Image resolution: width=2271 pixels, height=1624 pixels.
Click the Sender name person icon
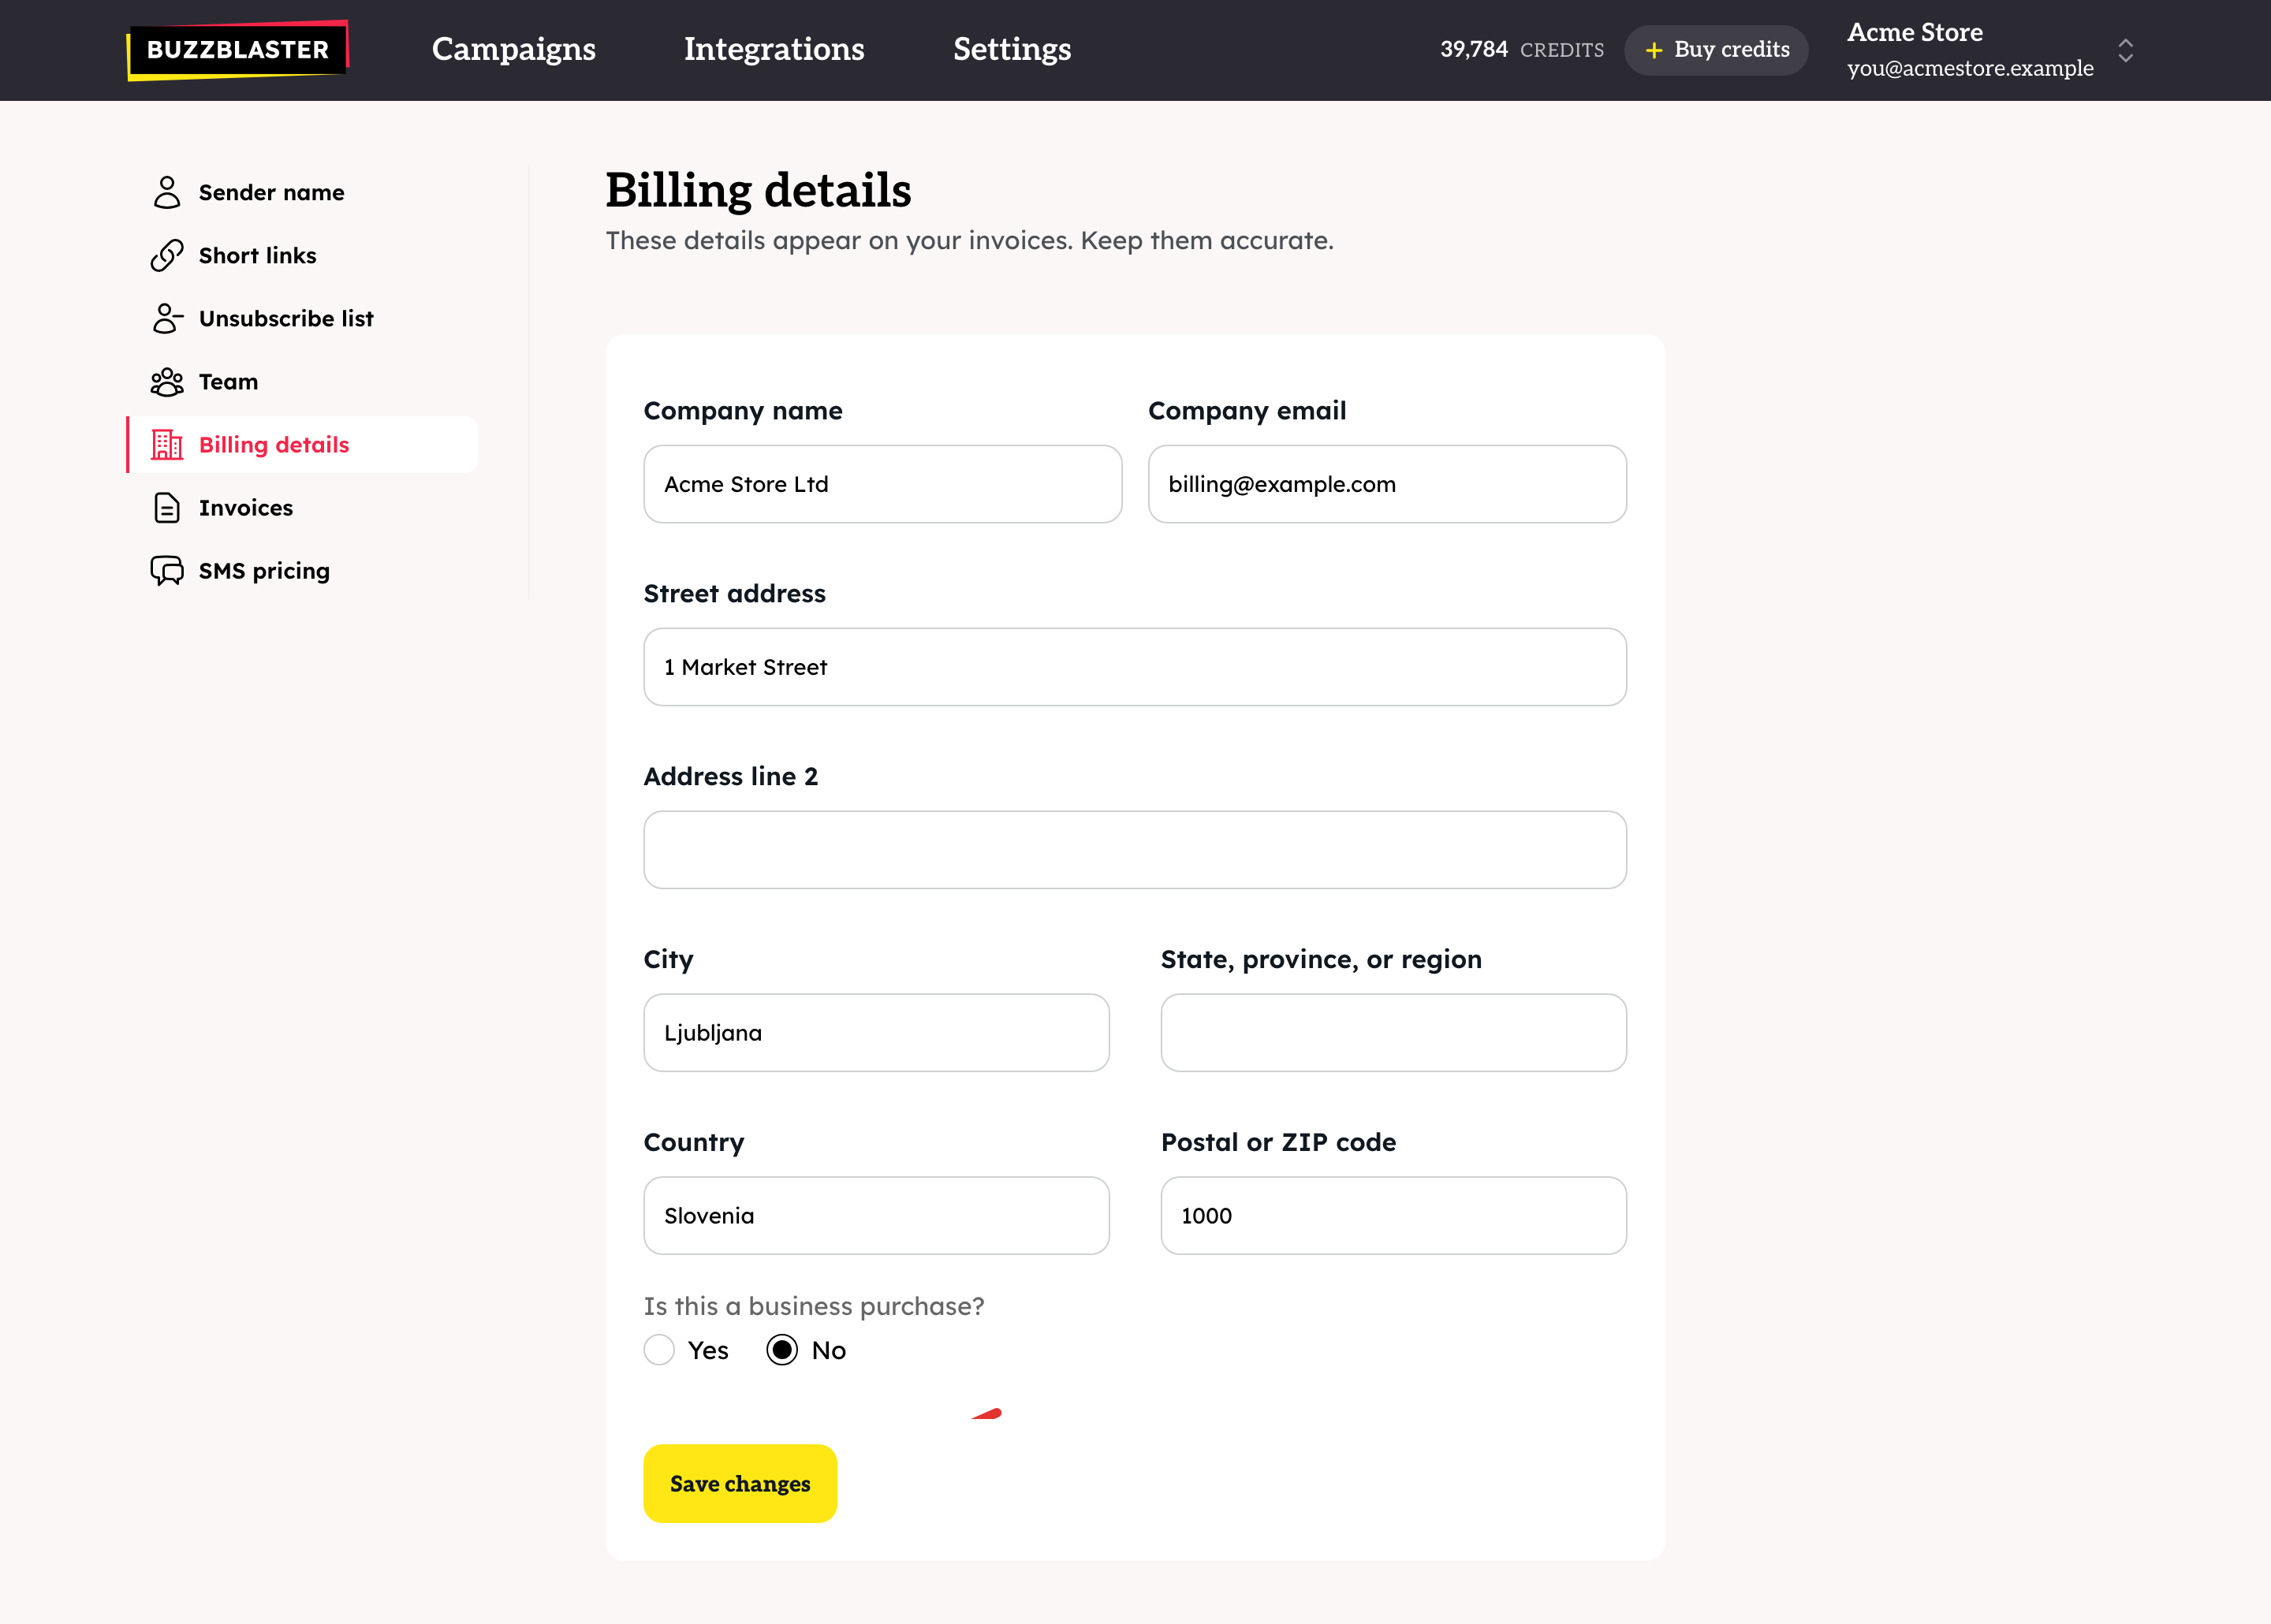tap(167, 192)
